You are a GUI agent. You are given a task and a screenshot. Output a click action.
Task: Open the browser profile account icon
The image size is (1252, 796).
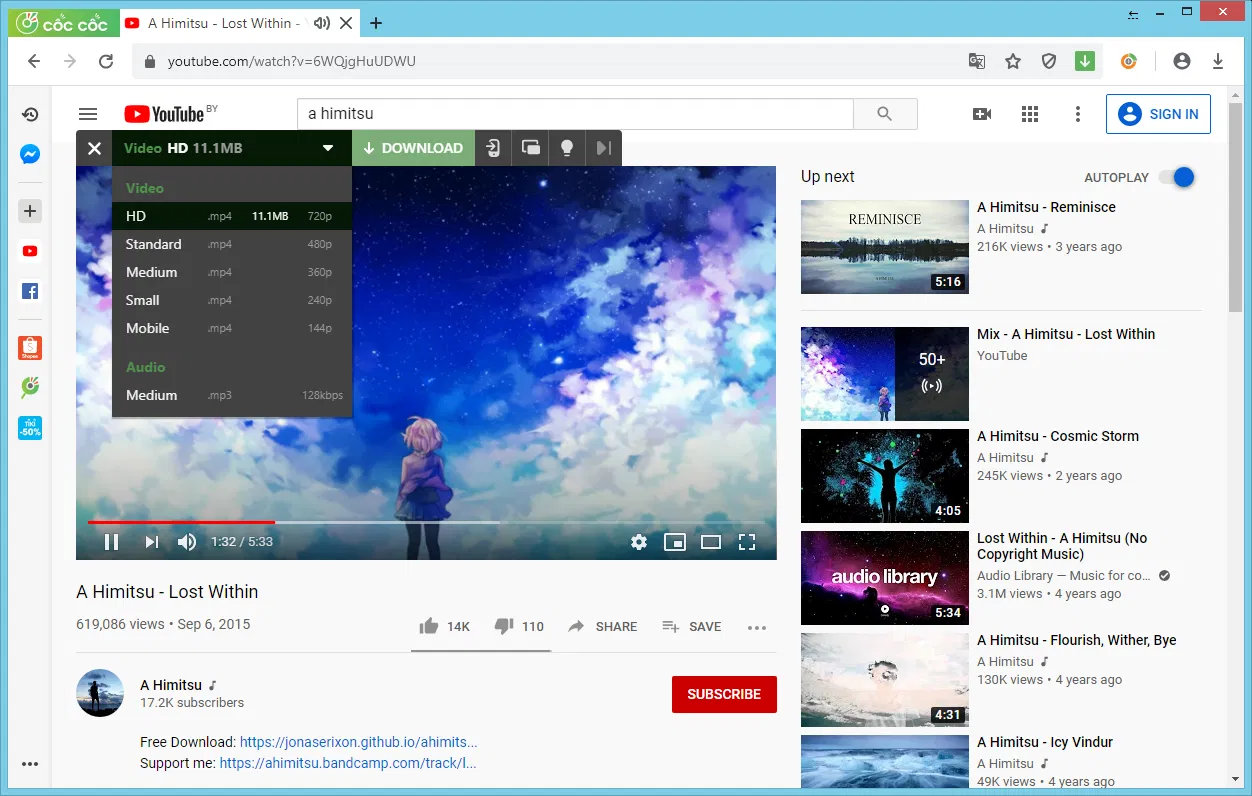click(x=1182, y=61)
